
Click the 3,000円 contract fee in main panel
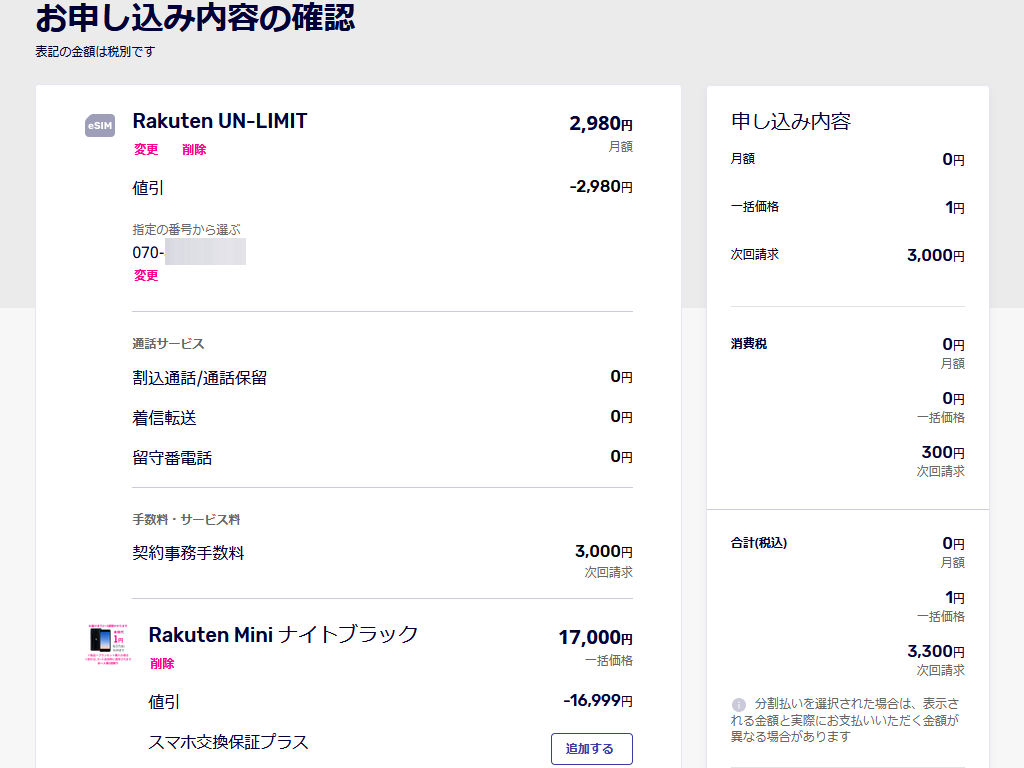coord(604,552)
